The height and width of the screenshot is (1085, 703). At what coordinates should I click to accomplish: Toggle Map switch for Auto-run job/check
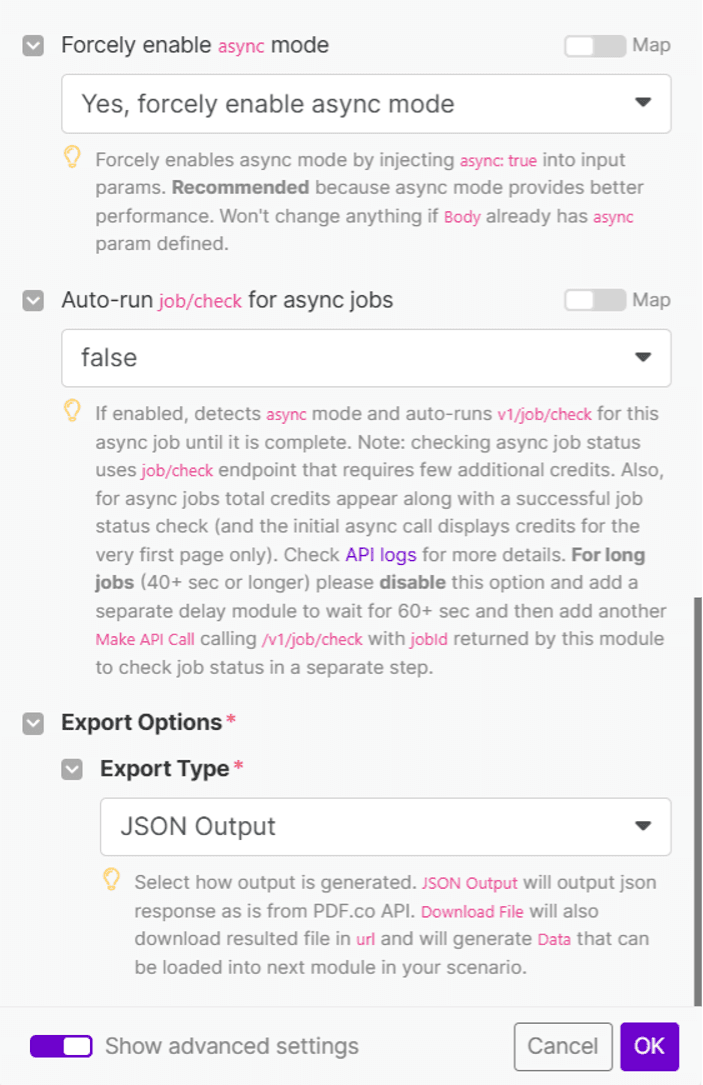pyautogui.click(x=595, y=300)
